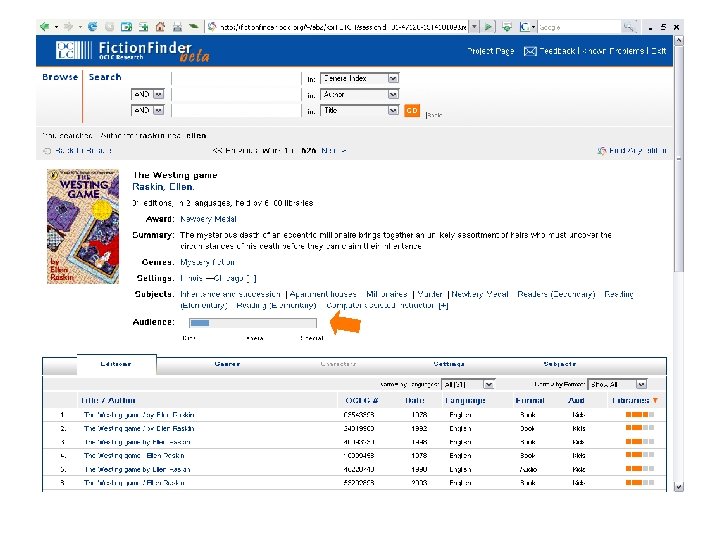
Task: Click the OCLC logo in header
Action: (x=73, y=50)
